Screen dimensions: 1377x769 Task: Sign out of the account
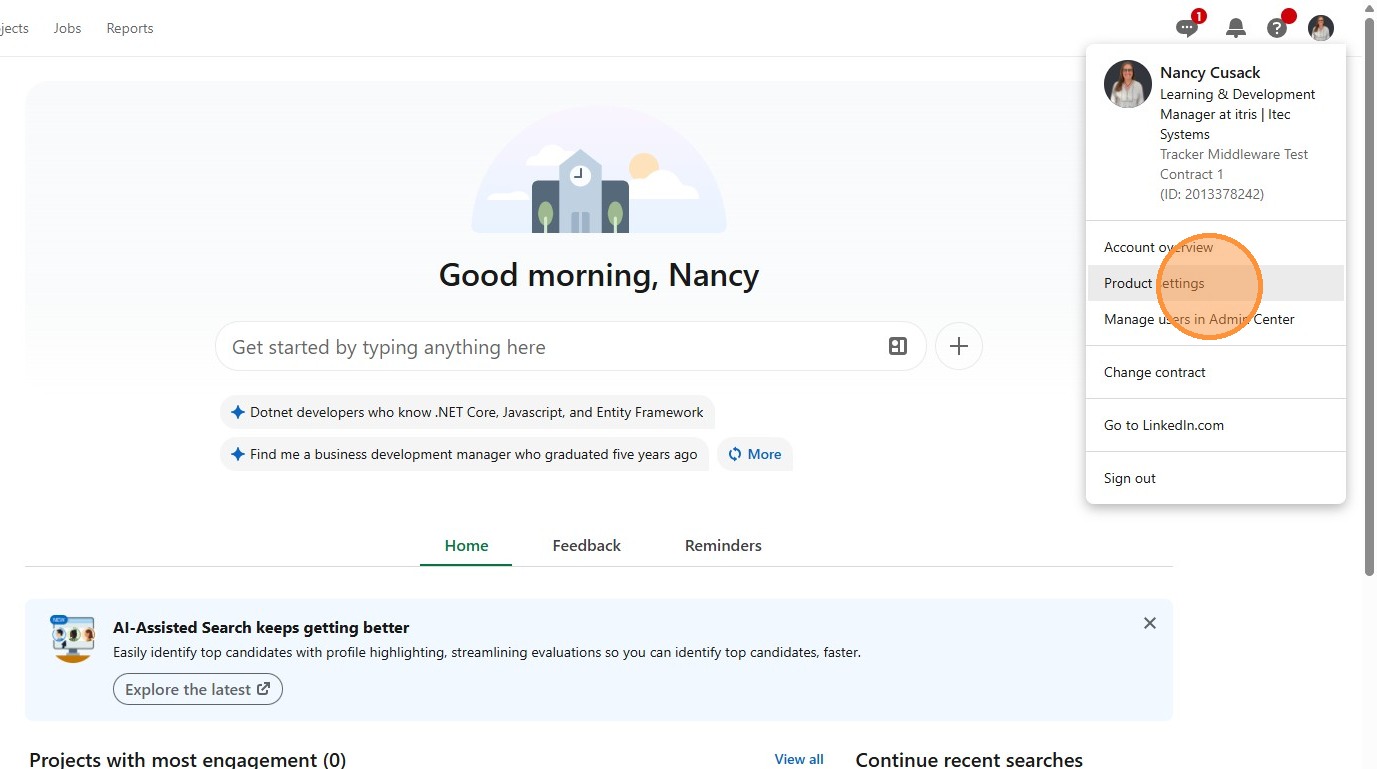1129,478
